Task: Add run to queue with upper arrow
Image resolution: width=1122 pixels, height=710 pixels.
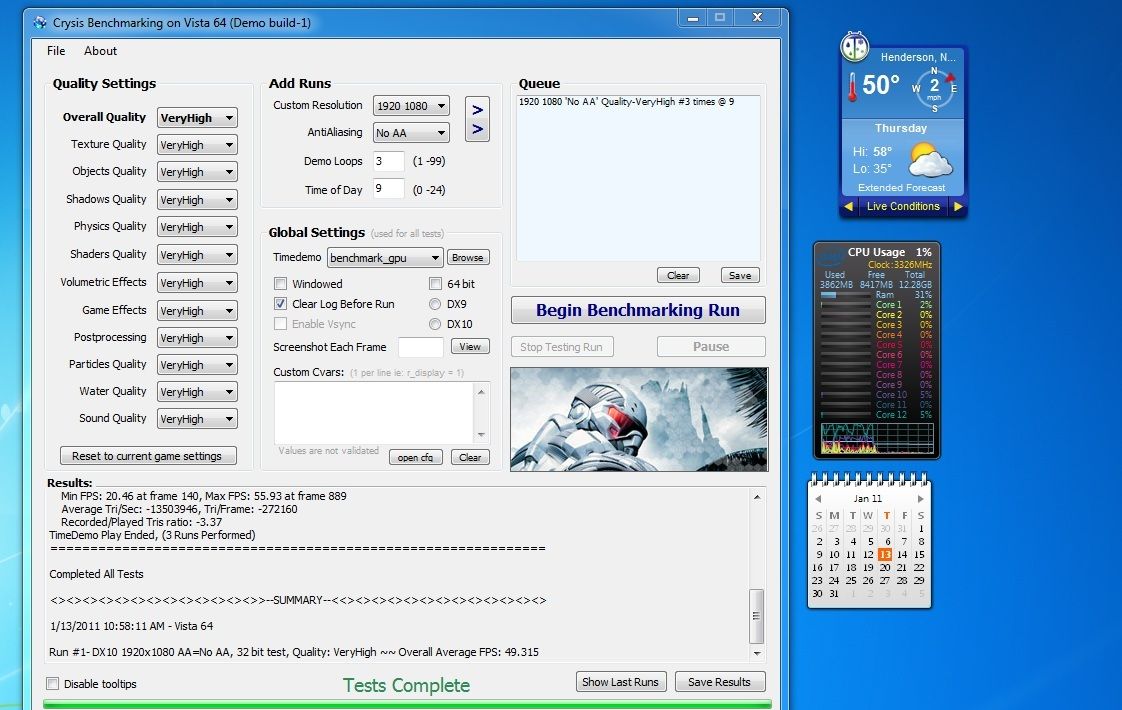Action: click(x=477, y=110)
